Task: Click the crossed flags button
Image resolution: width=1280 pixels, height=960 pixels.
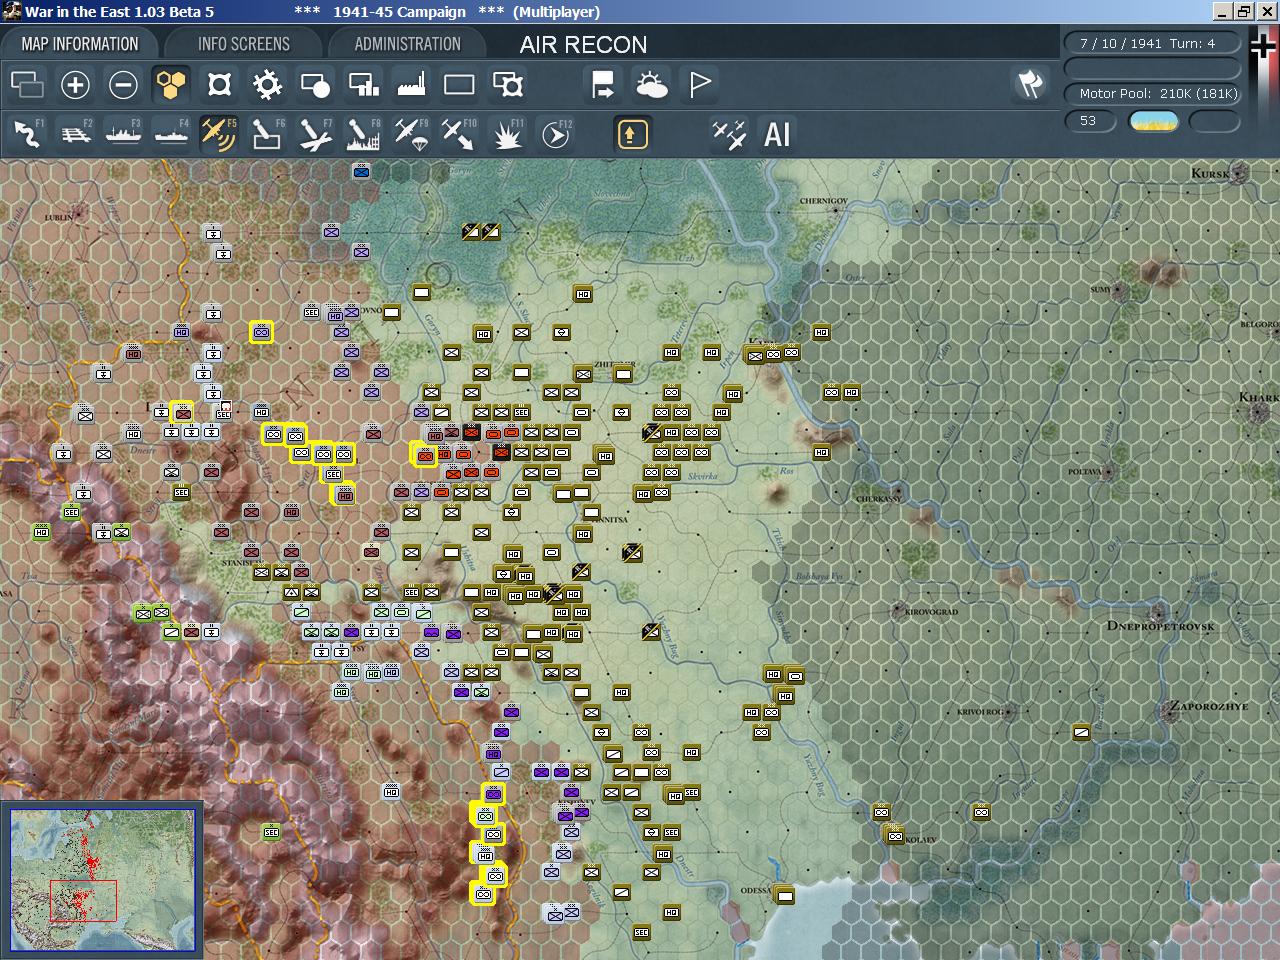Action: pyautogui.click(x=1030, y=85)
